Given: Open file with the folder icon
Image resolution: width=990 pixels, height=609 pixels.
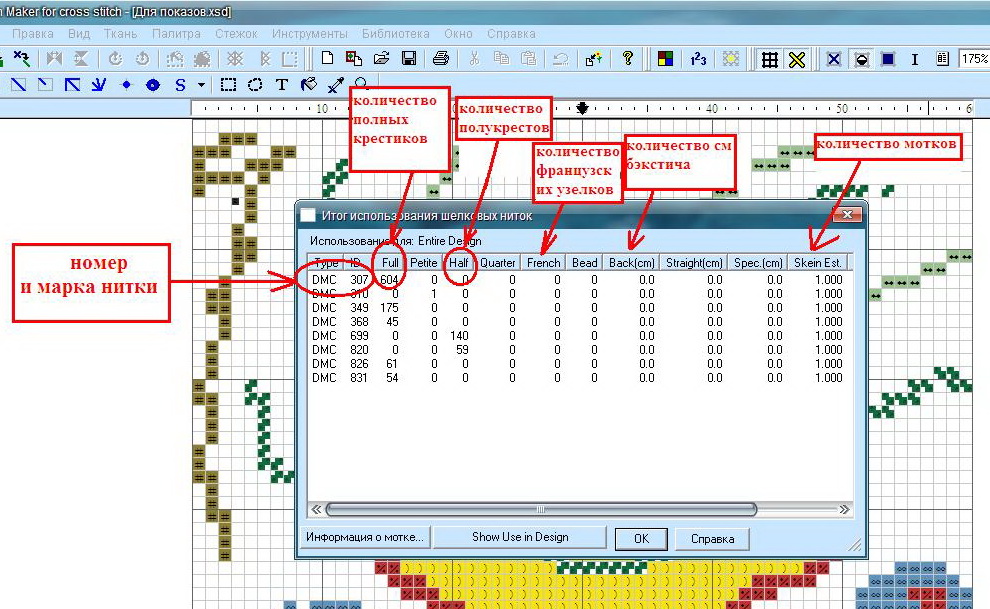Looking at the screenshot, I should pyautogui.click(x=381, y=59).
